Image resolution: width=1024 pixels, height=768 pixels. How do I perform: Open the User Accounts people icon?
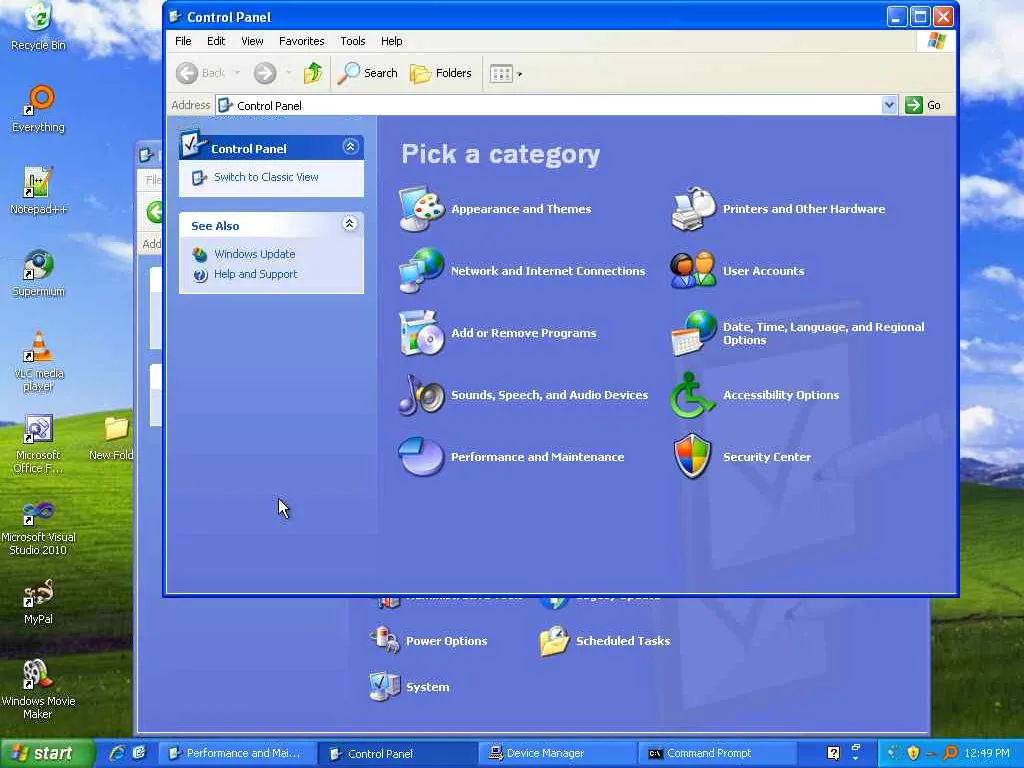693,270
